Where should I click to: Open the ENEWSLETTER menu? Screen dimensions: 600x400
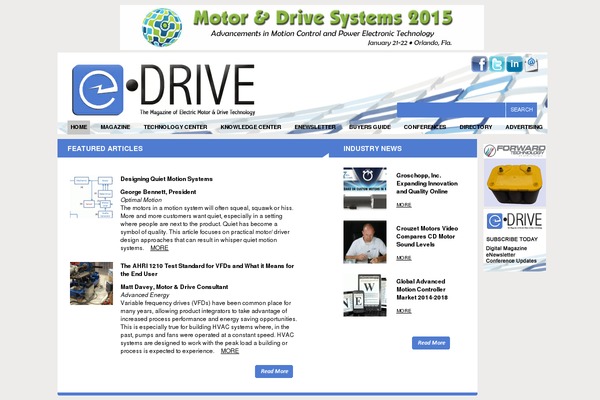[x=315, y=127]
